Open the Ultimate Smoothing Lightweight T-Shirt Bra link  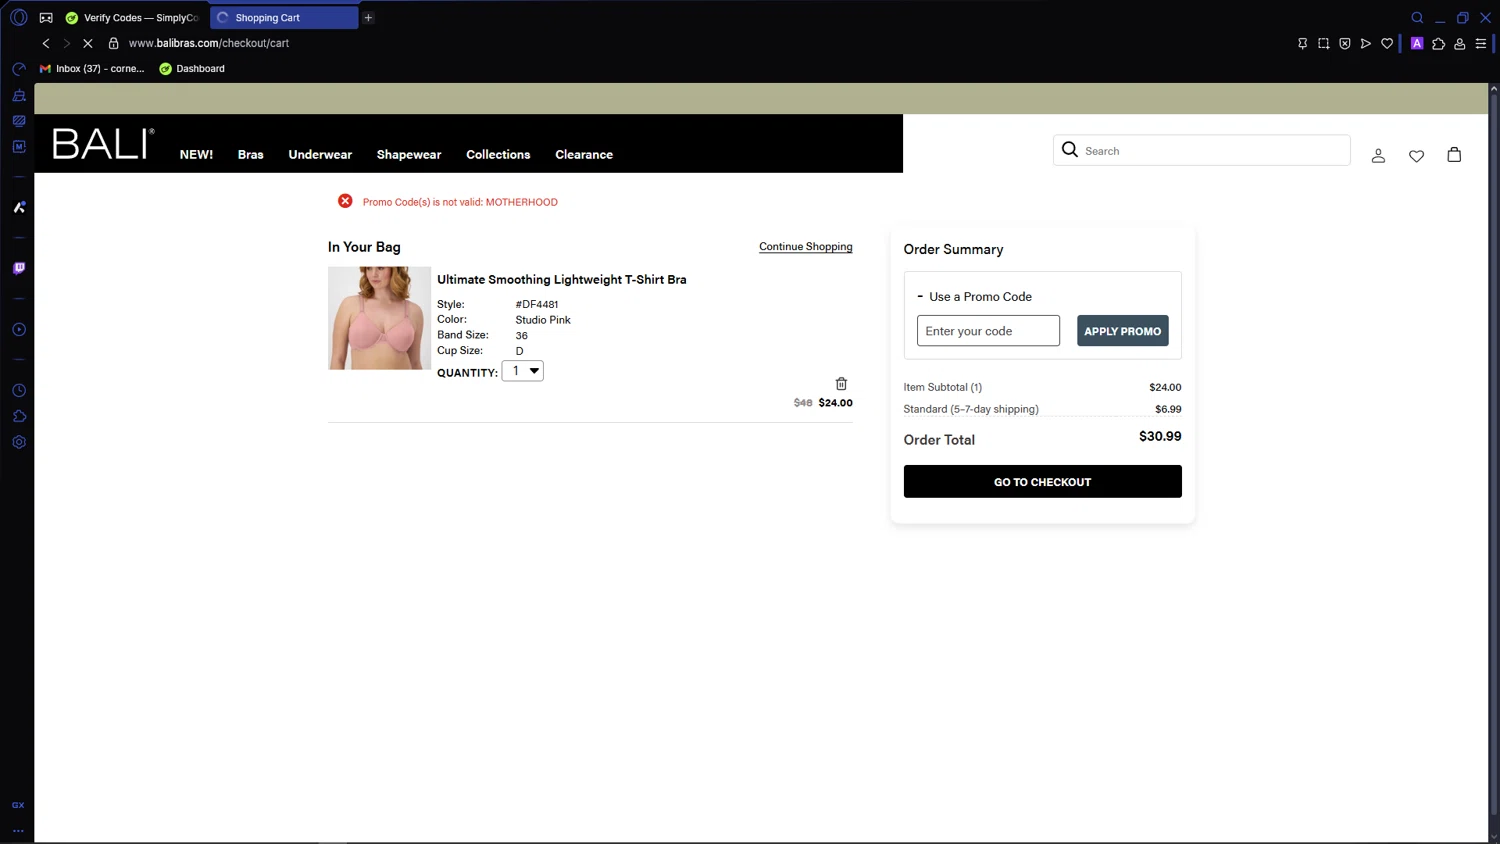(562, 280)
